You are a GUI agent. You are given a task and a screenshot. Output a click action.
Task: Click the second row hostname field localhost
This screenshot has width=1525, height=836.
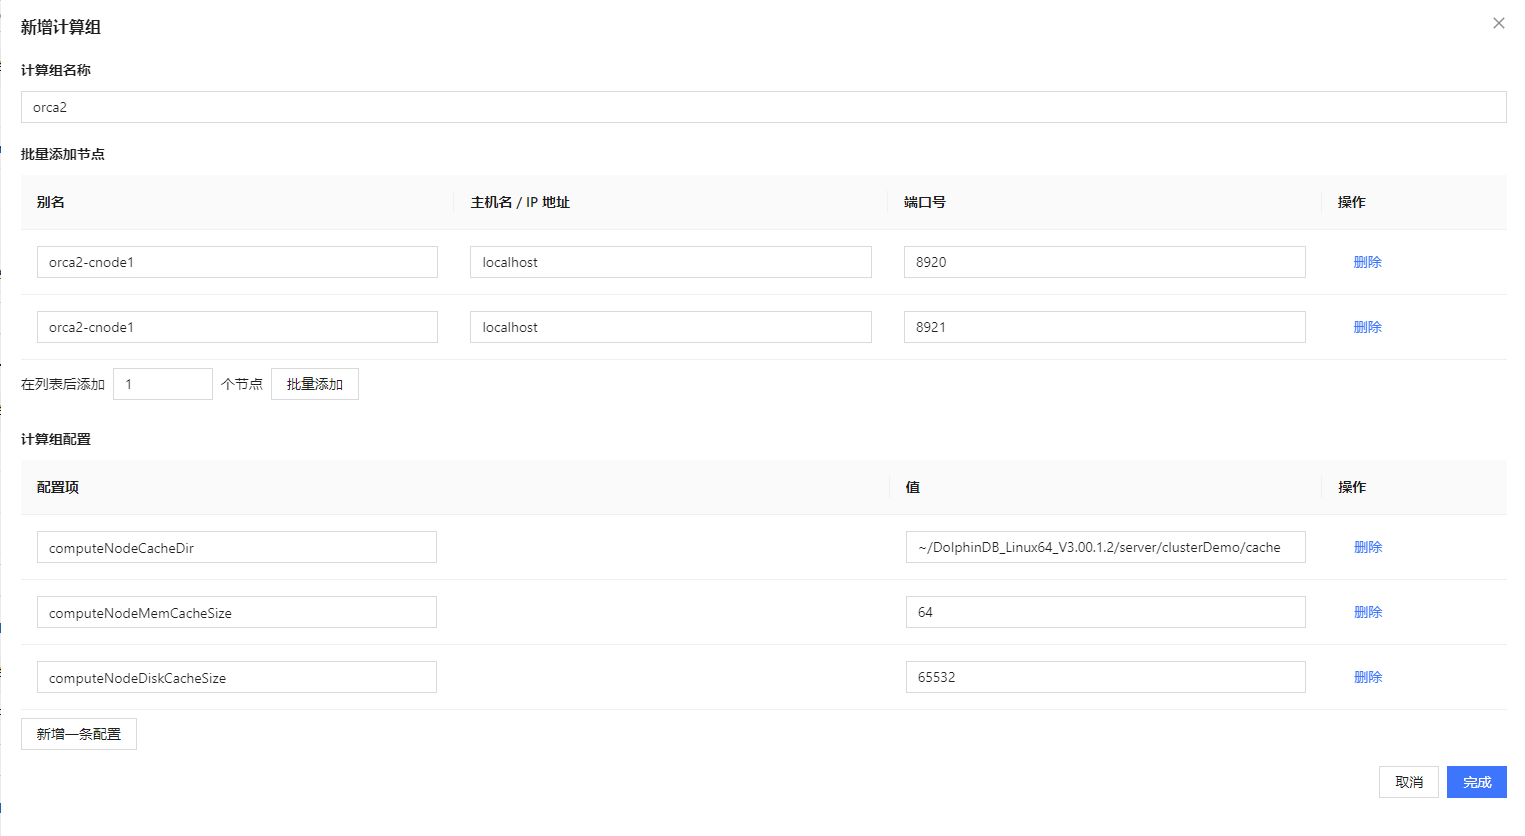coord(670,327)
